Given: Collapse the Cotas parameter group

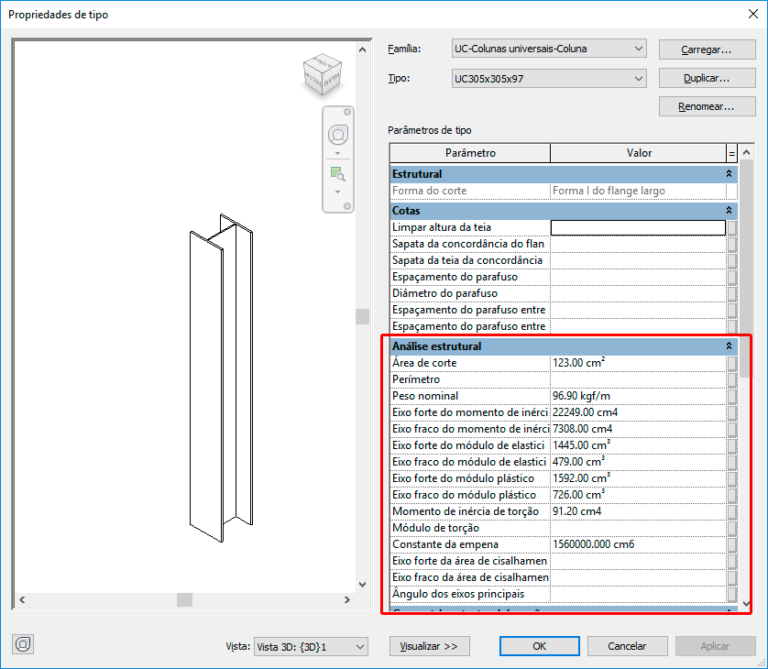Looking at the screenshot, I should tap(729, 211).
